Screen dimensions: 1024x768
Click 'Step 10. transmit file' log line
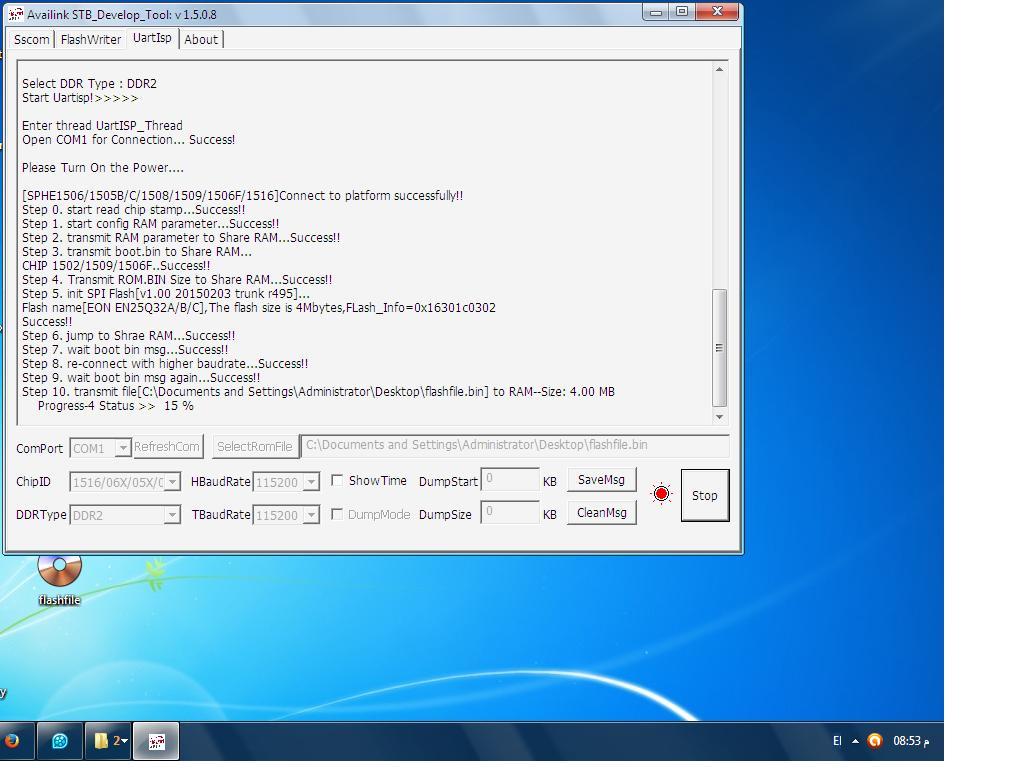(x=318, y=392)
